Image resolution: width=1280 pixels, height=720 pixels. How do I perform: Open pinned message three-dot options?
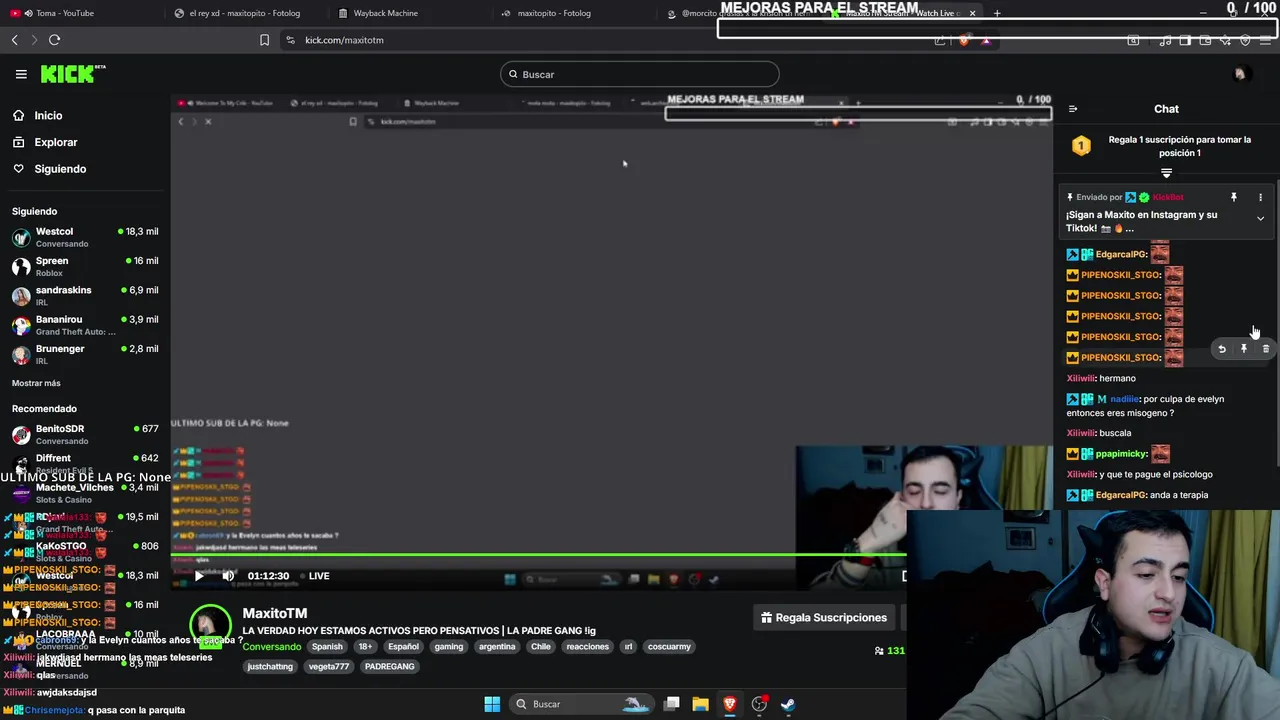tap(1260, 197)
